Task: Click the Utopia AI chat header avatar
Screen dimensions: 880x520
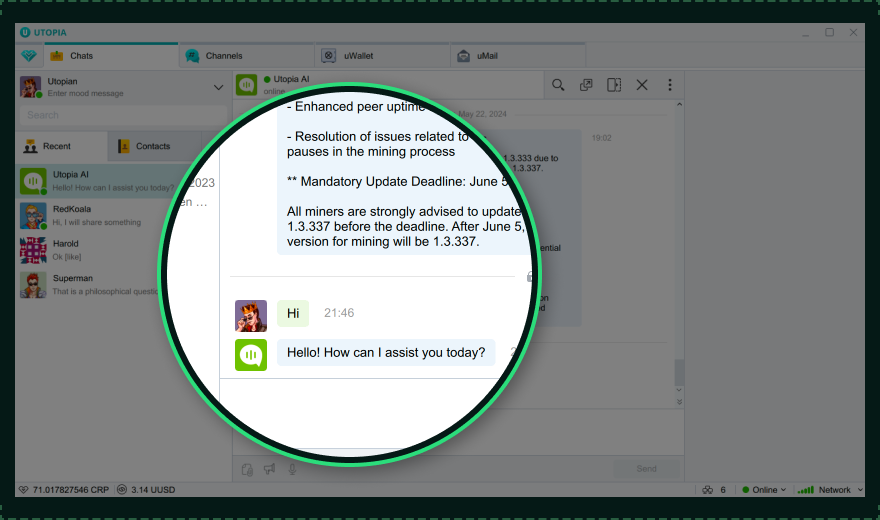Action: 246,85
